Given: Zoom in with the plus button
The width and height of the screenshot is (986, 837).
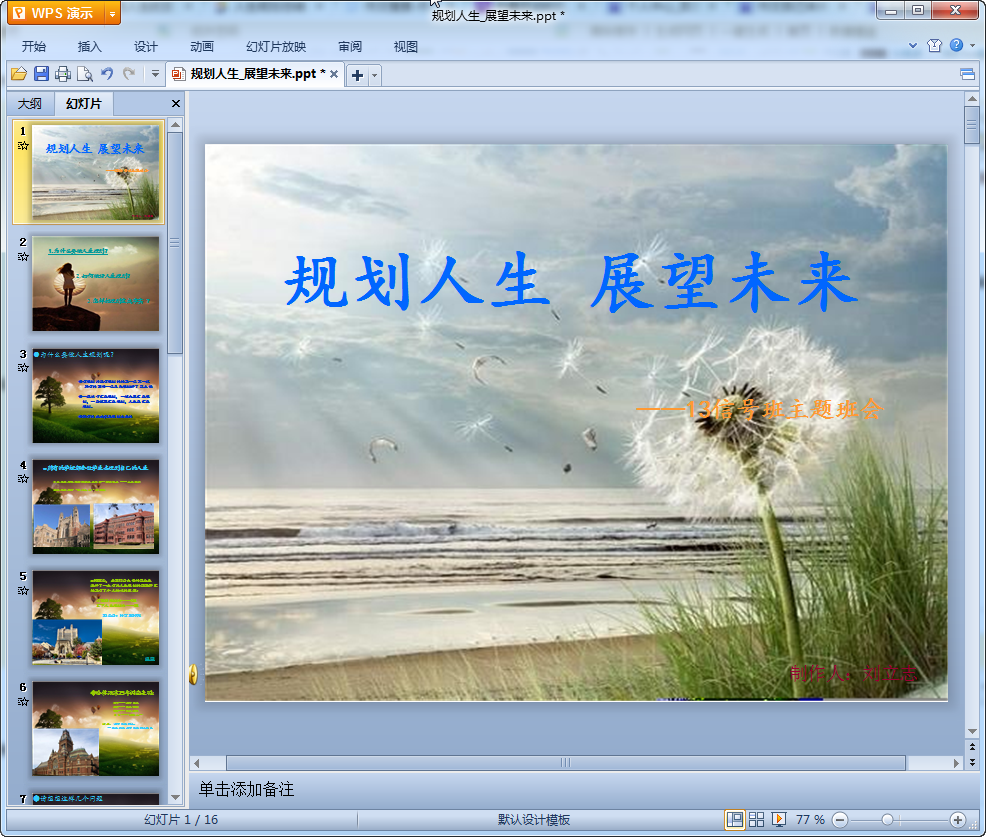Looking at the screenshot, I should point(958,820).
